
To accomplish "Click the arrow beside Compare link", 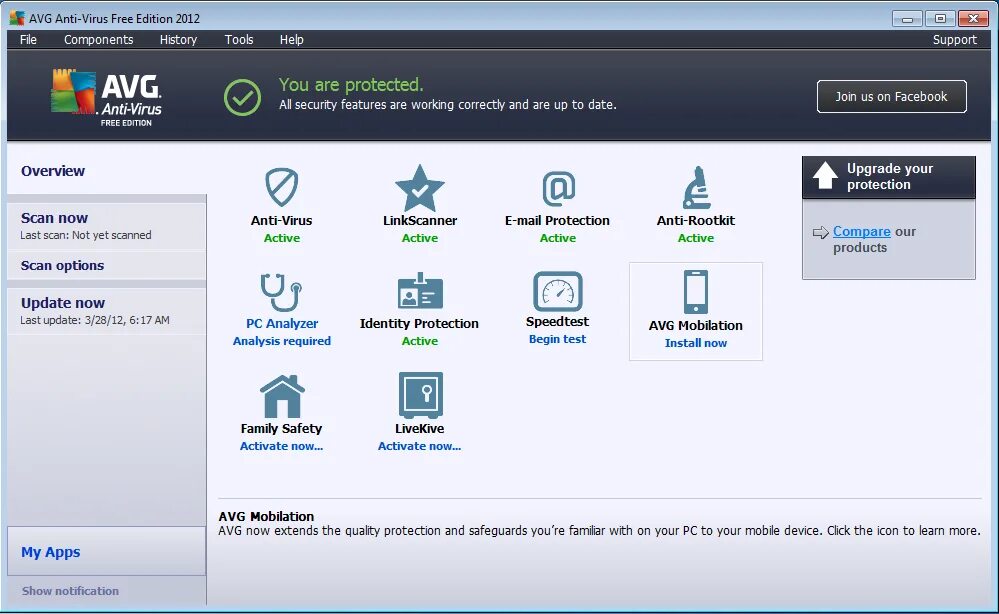I will tap(821, 232).
